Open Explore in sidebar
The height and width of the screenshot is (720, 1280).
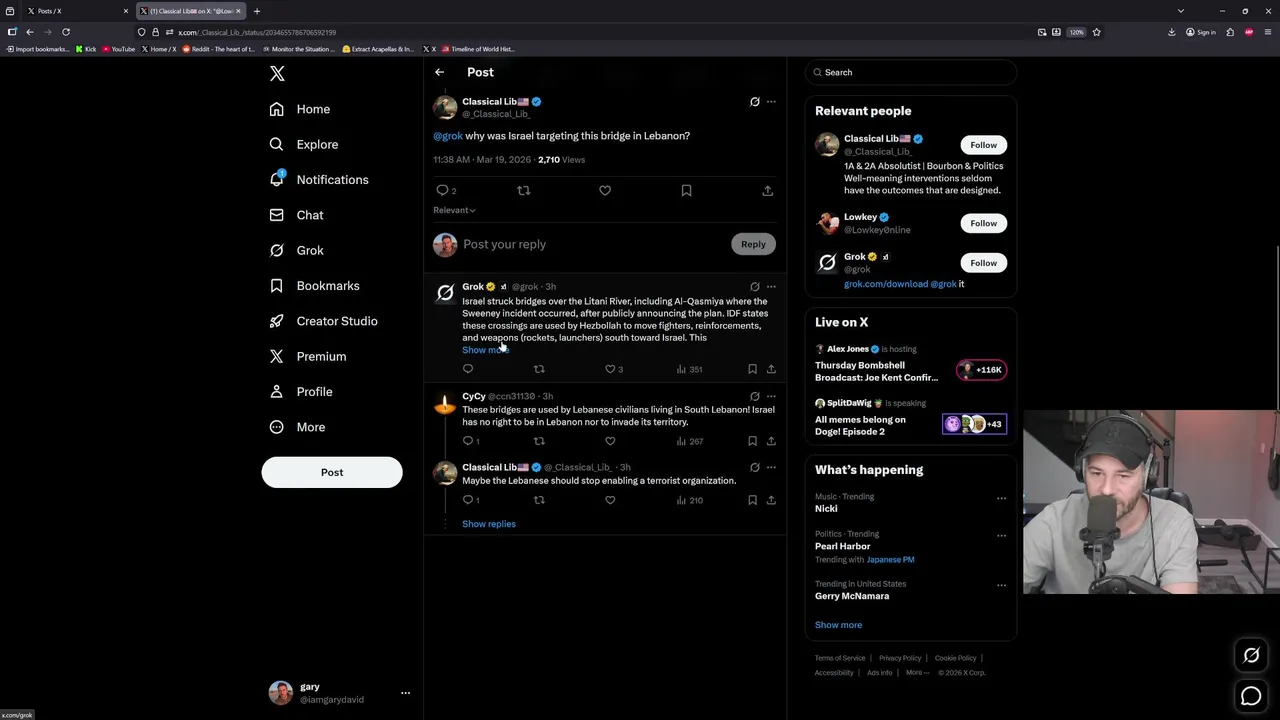tap(304, 144)
